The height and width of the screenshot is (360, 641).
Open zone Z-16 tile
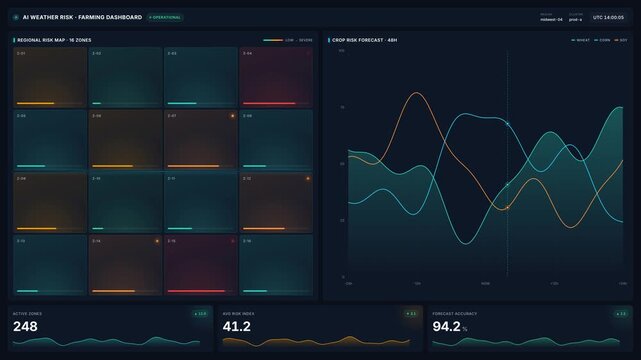coord(276,265)
